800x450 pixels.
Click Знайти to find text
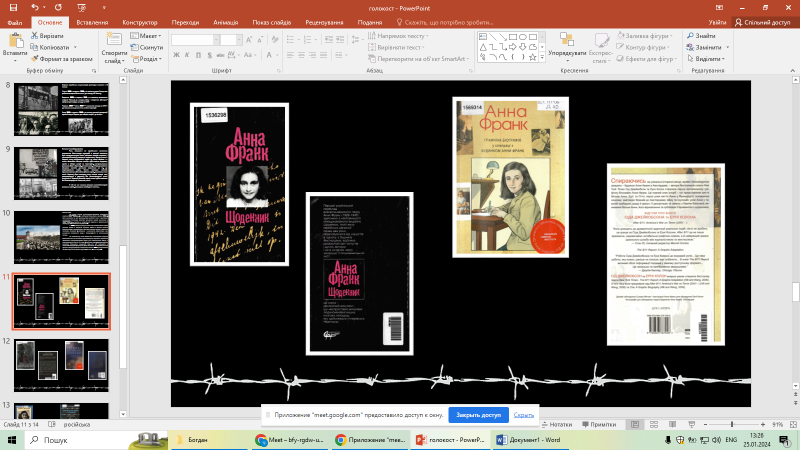(701, 36)
